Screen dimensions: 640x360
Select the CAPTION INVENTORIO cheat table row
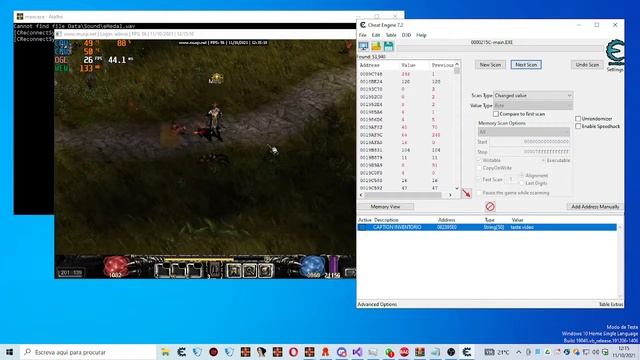click(x=487, y=227)
